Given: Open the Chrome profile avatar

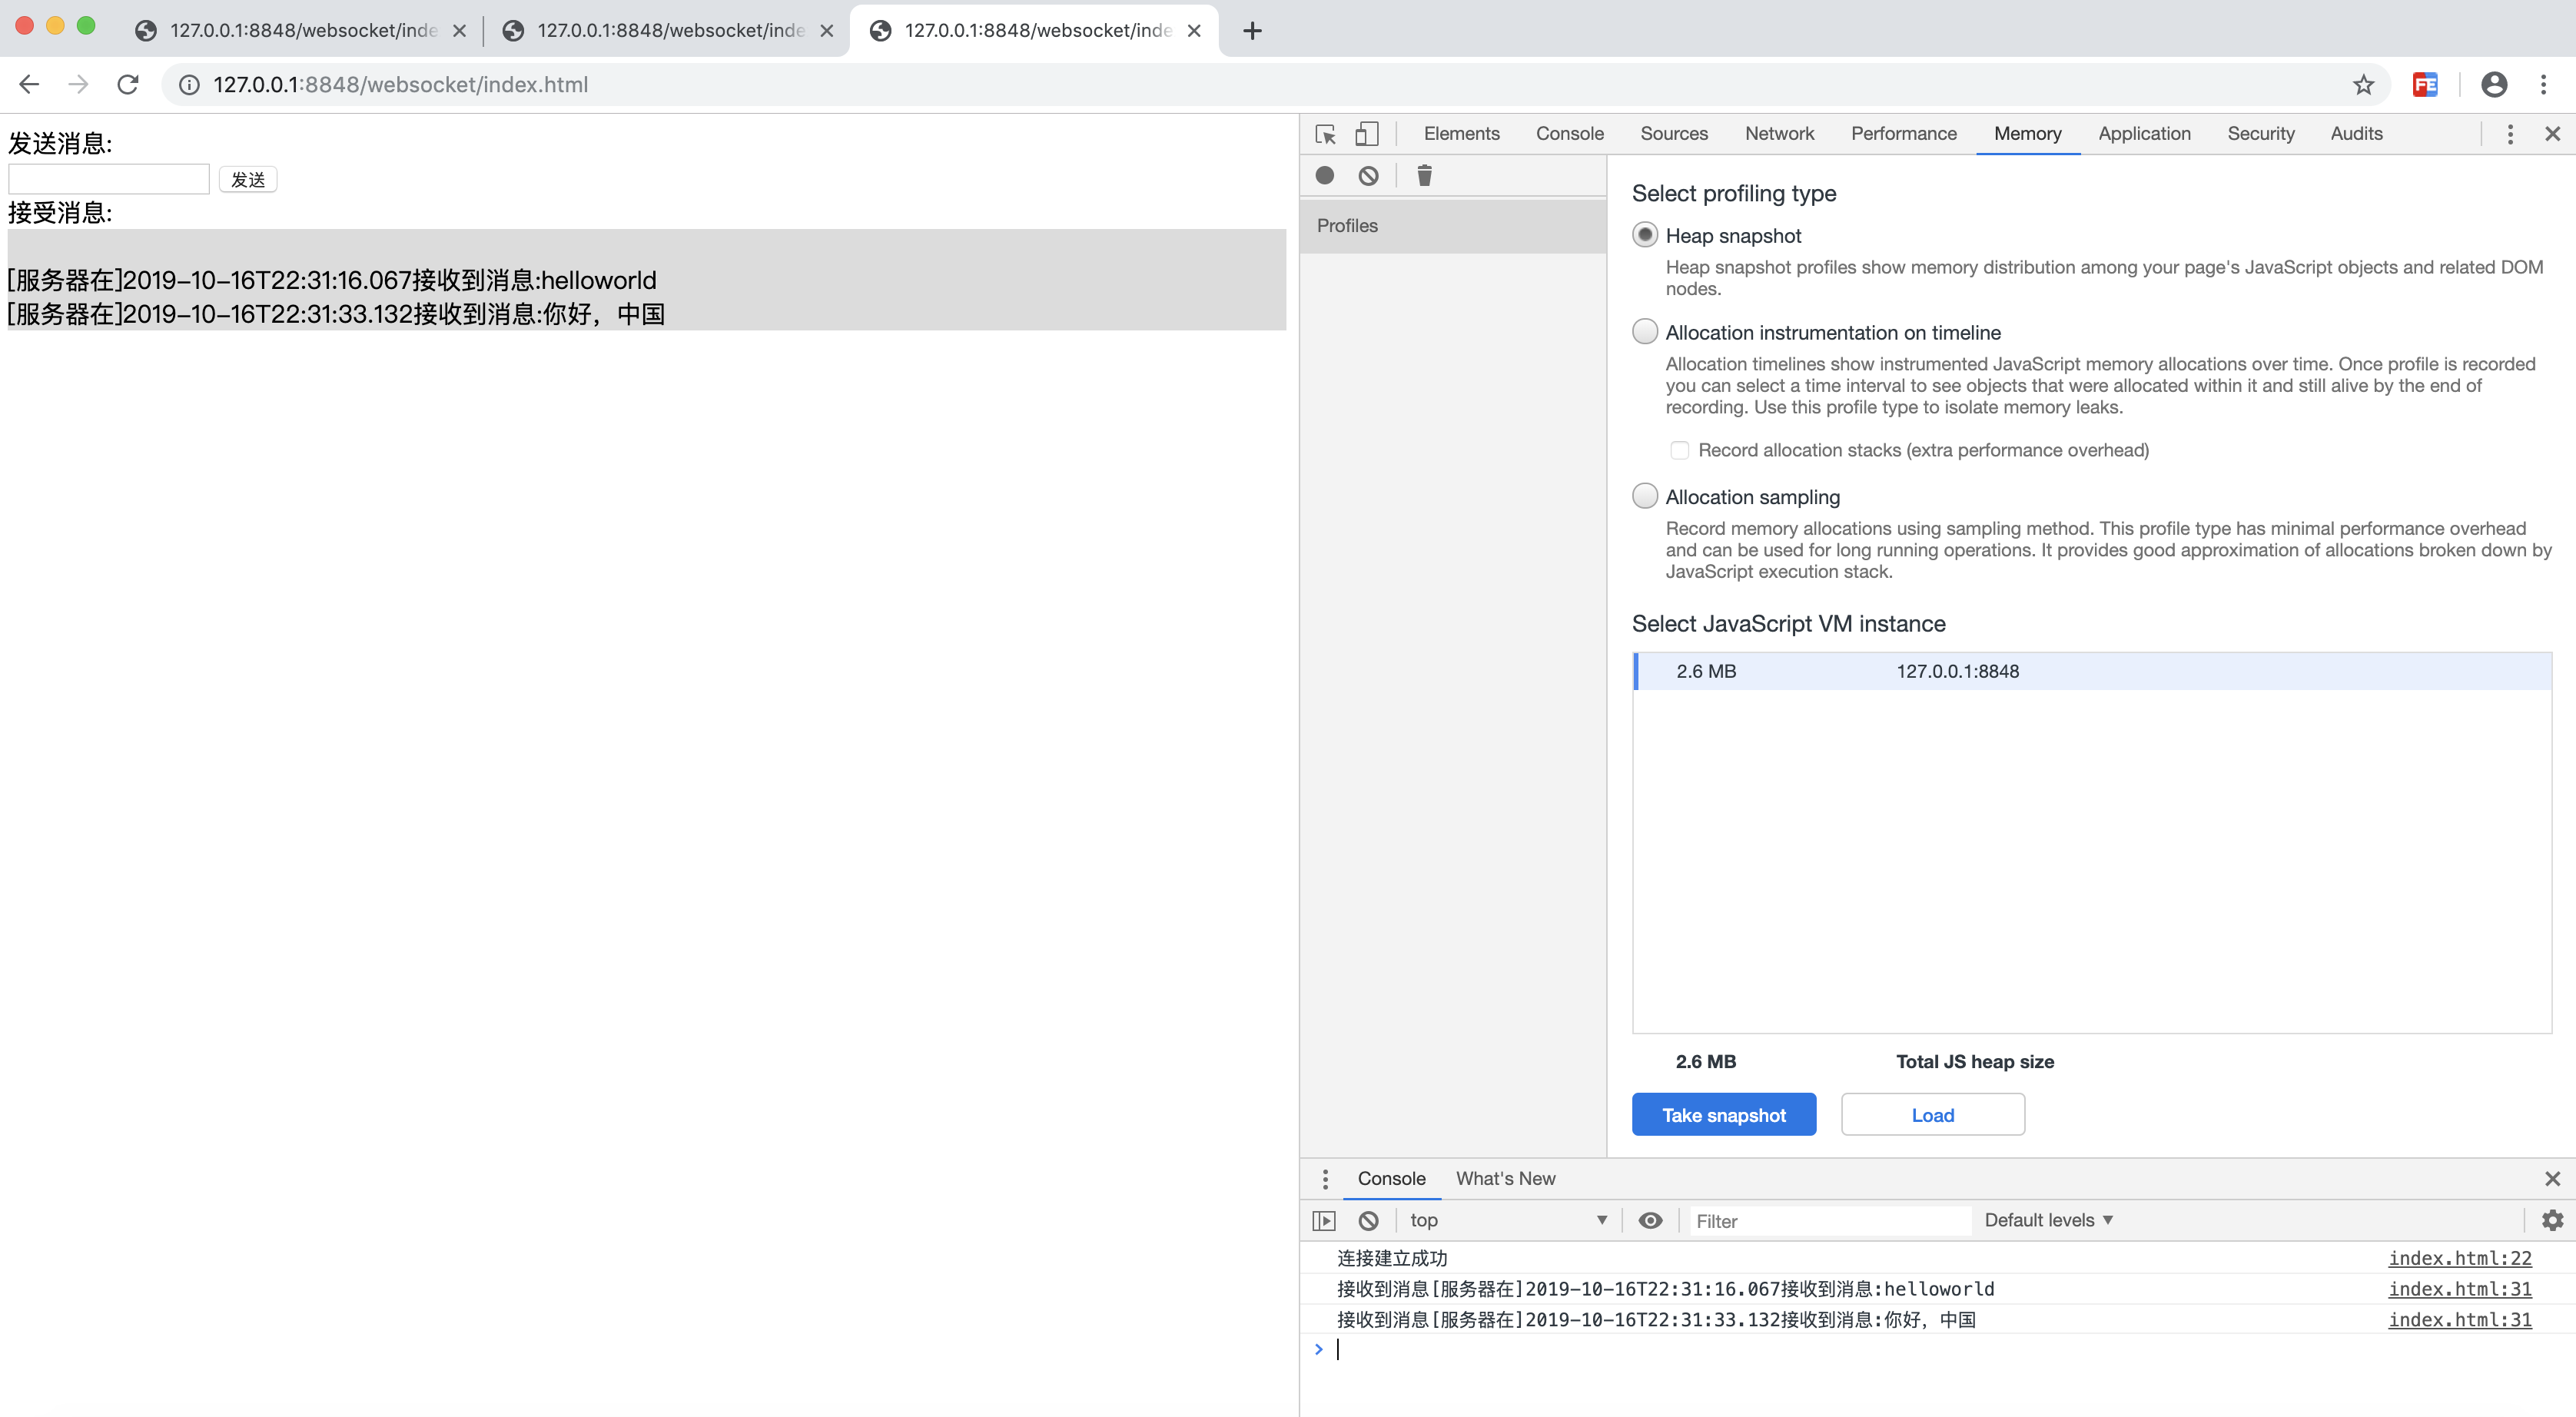Looking at the screenshot, I should tap(2494, 85).
